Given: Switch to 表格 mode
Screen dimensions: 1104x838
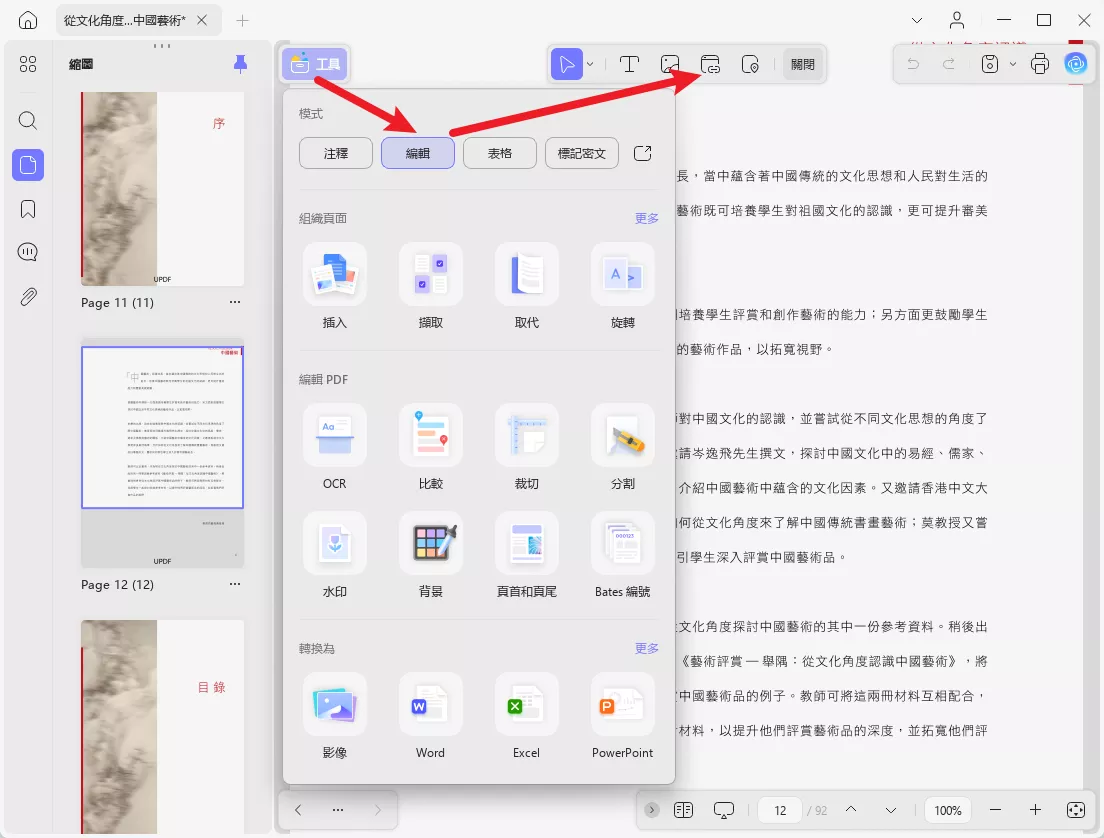Looking at the screenshot, I should pos(500,153).
